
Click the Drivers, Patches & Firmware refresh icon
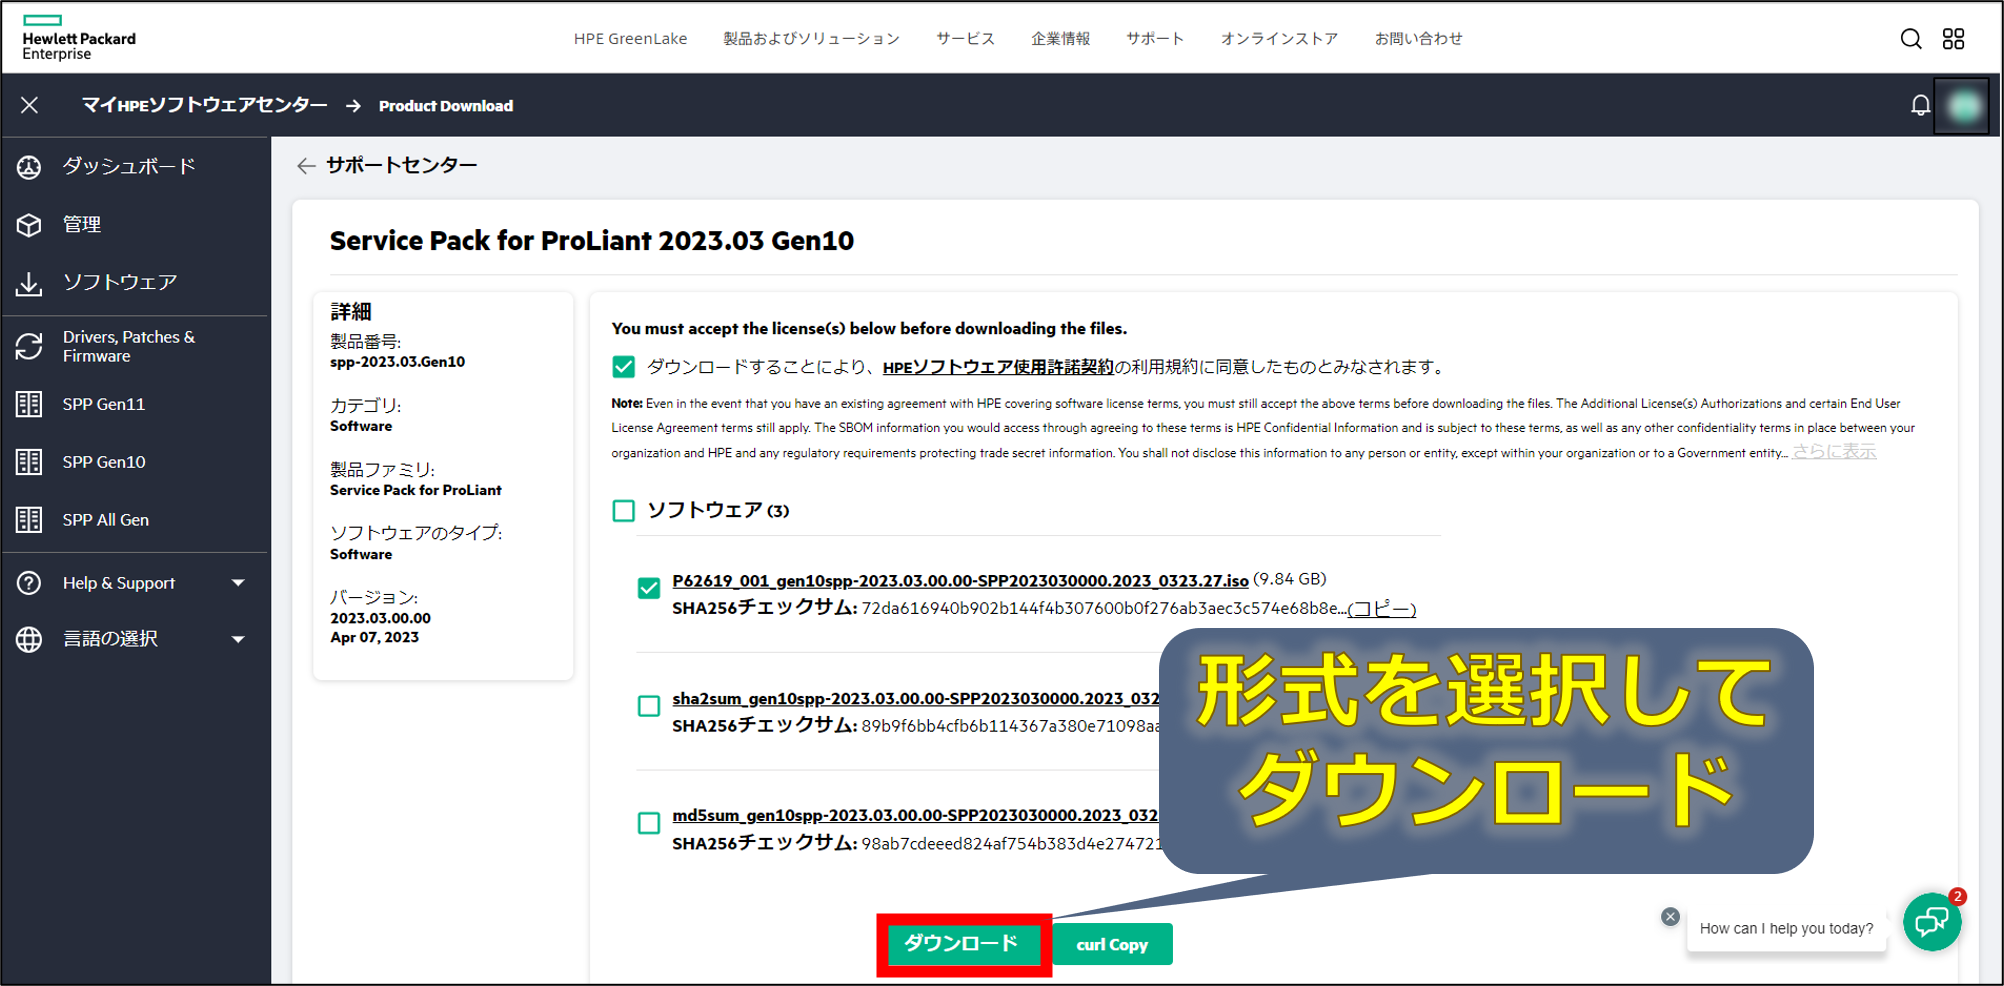(29, 347)
